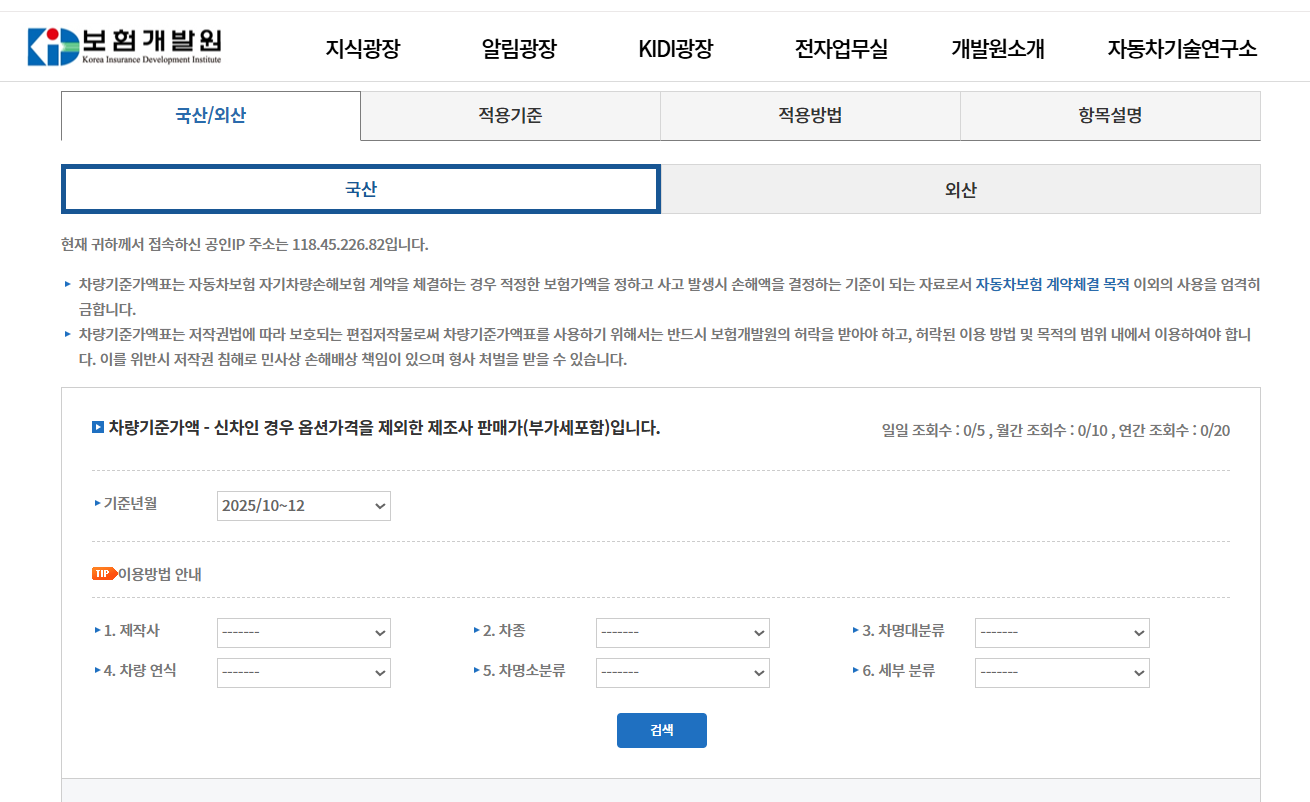Viewport: 1310px width, 802px height.
Task: Click the 2. 차종 label
Action: click(504, 630)
